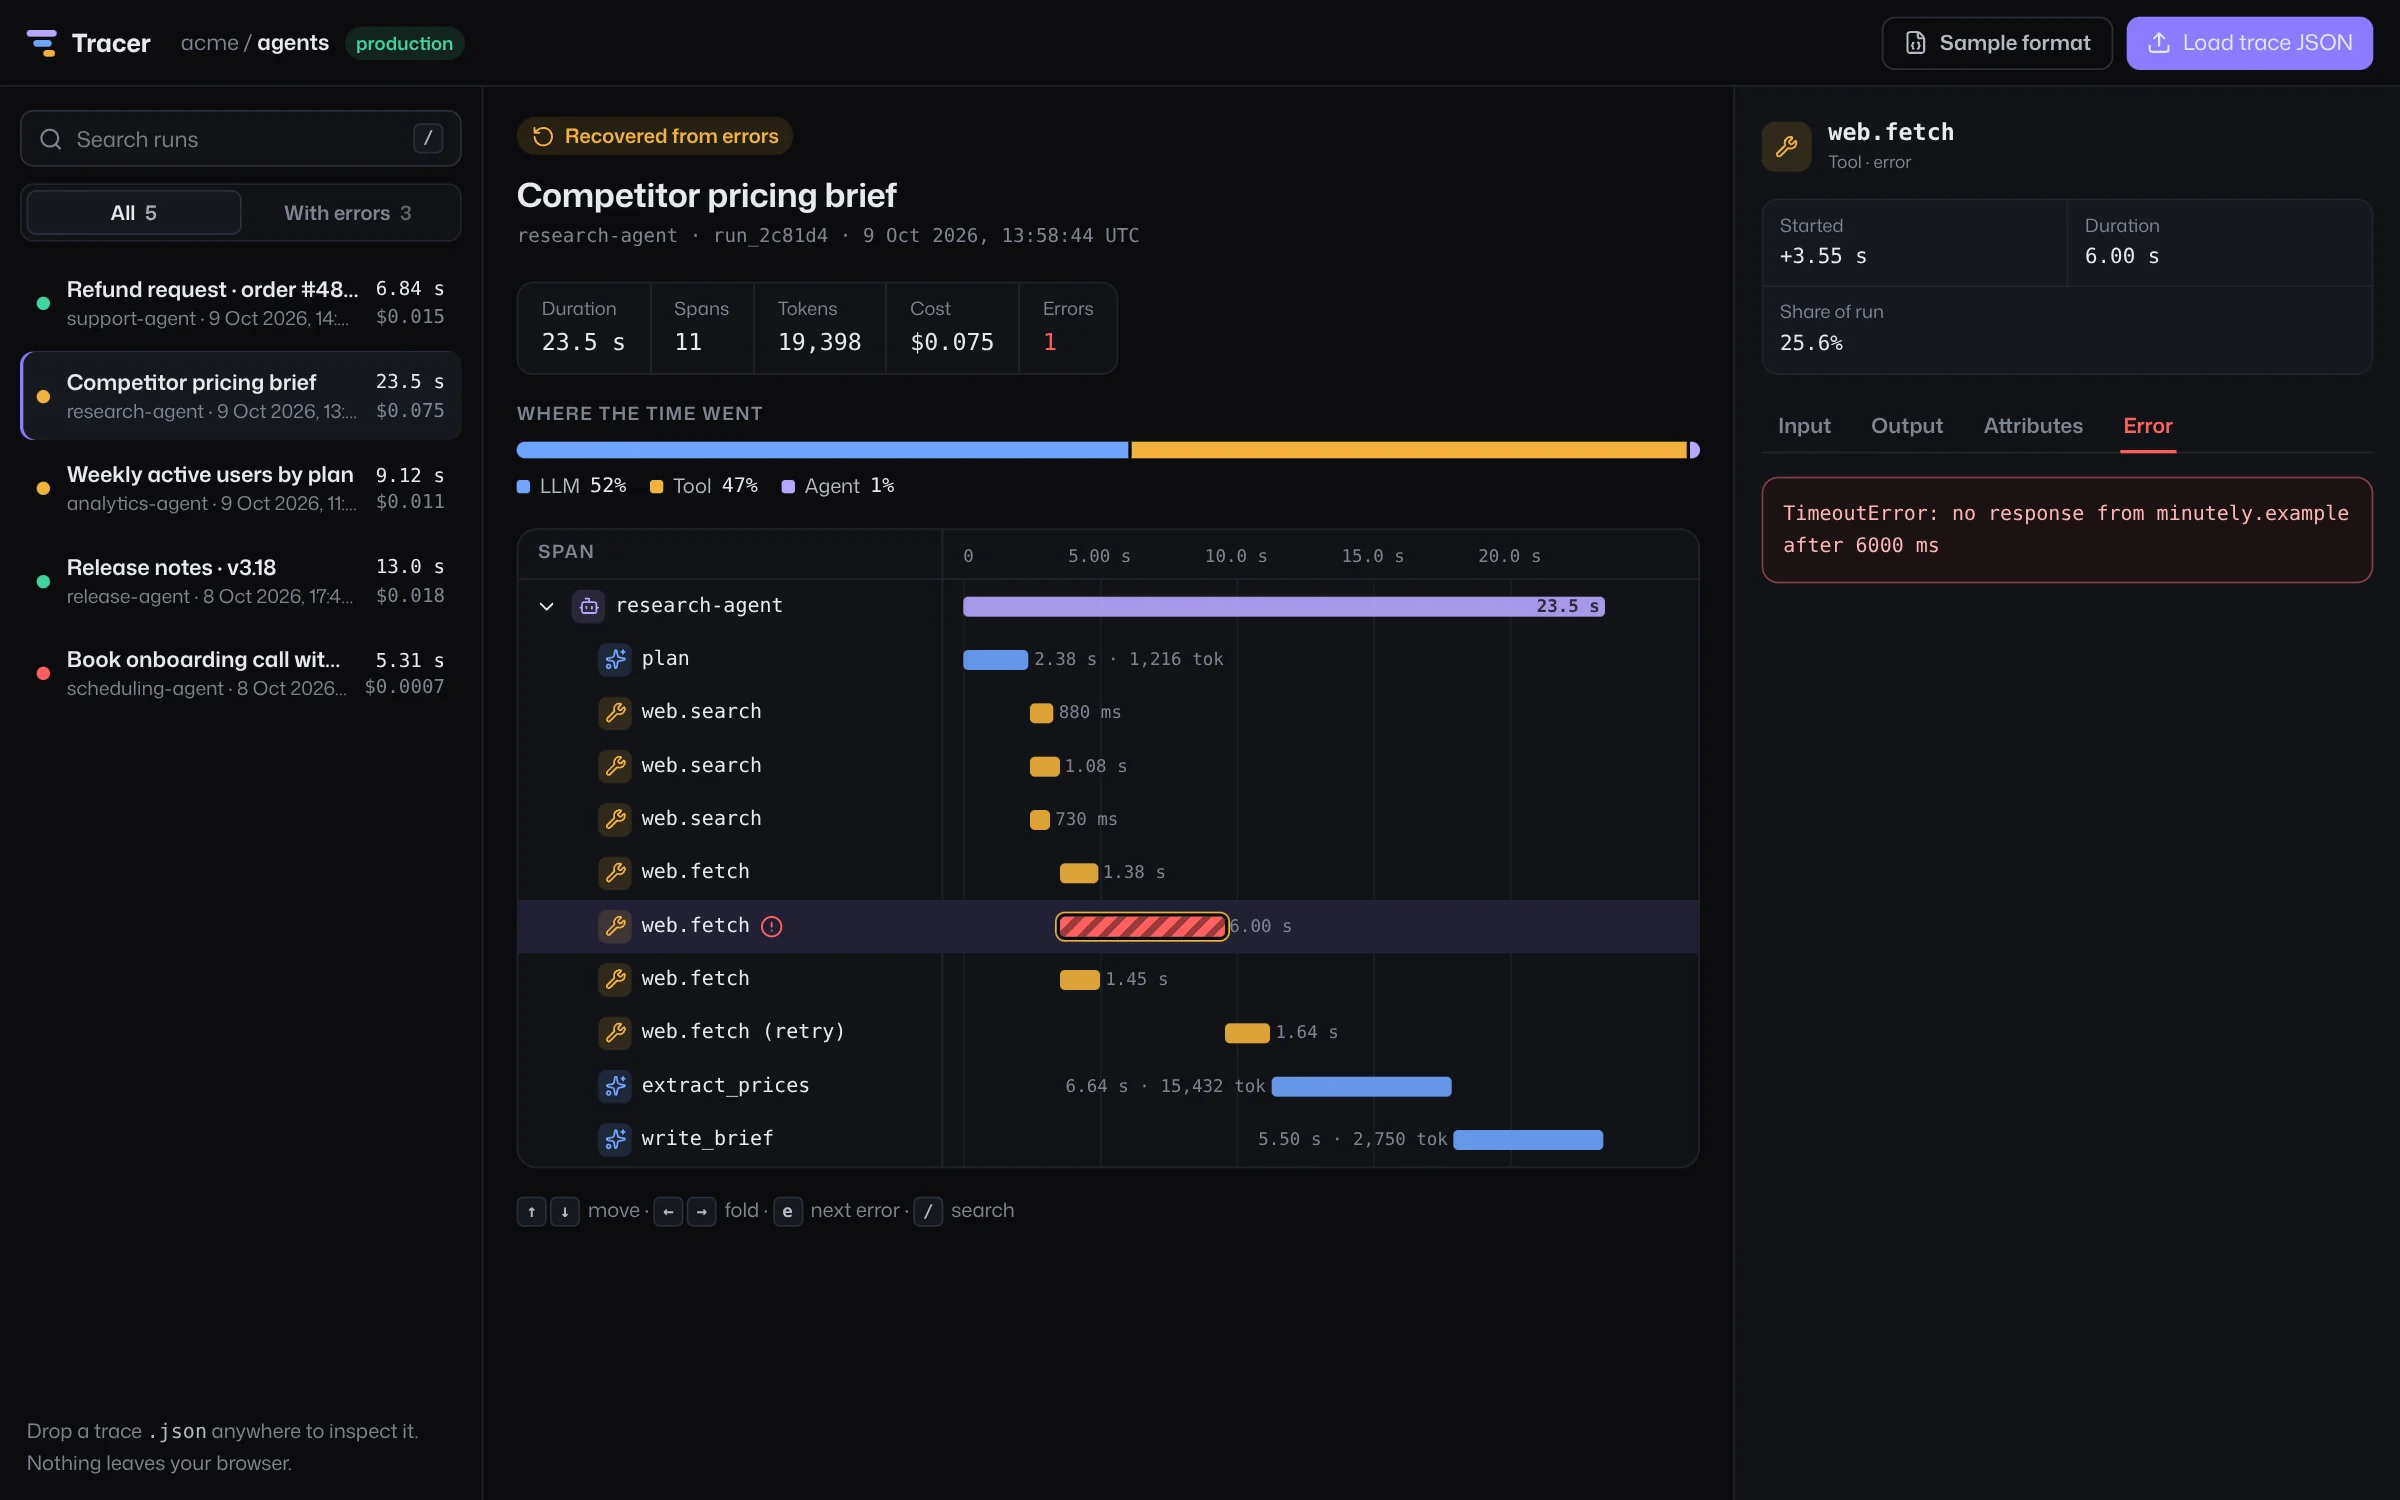Select the extract_prices span row
The width and height of the screenshot is (2400, 1500).
click(x=1108, y=1086)
